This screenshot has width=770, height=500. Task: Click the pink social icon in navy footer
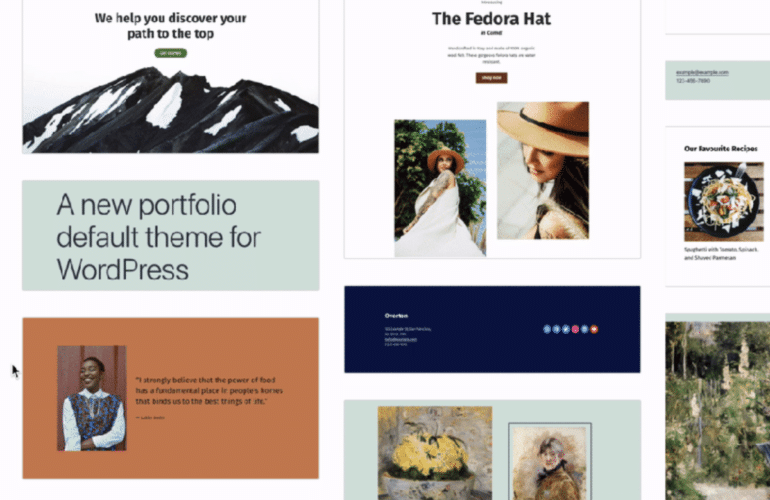click(576, 329)
